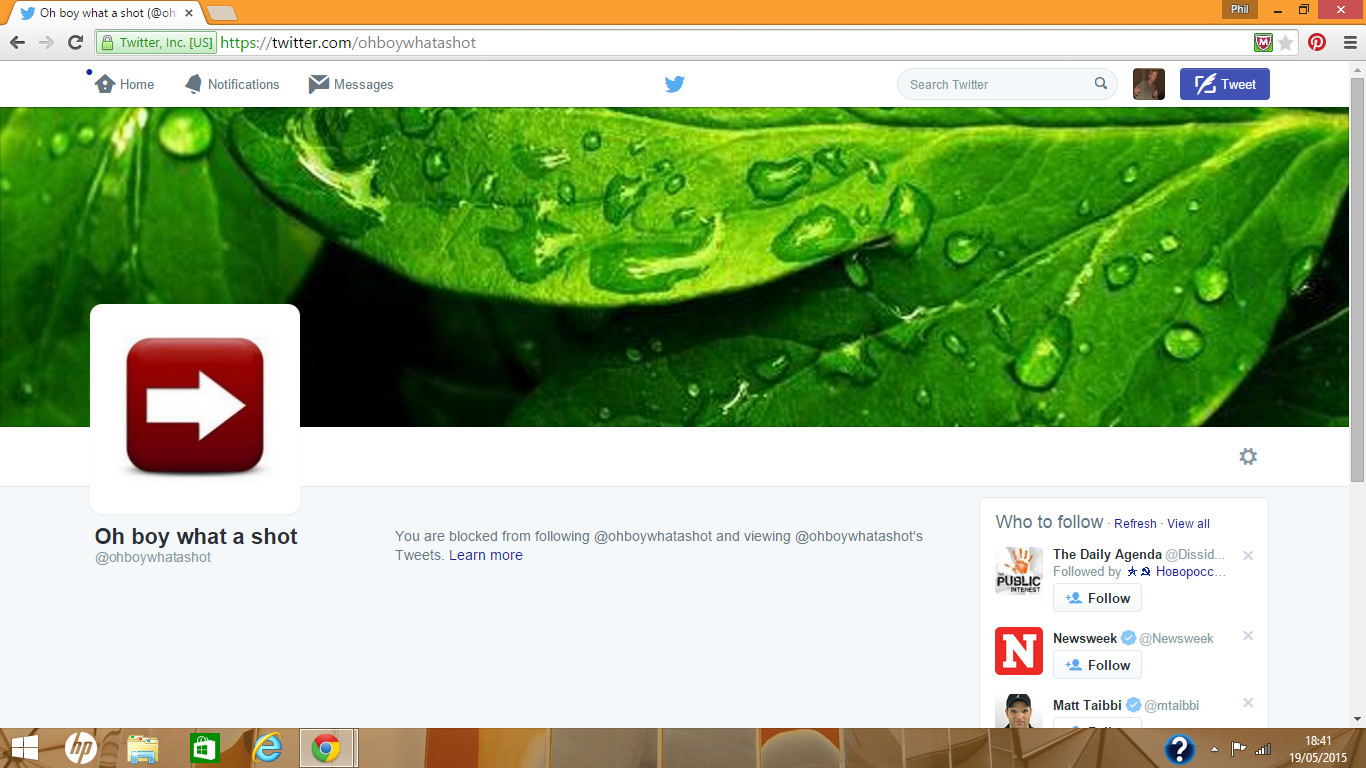Show hidden system tray icons
Screen dimensions: 1366x768
point(1214,749)
